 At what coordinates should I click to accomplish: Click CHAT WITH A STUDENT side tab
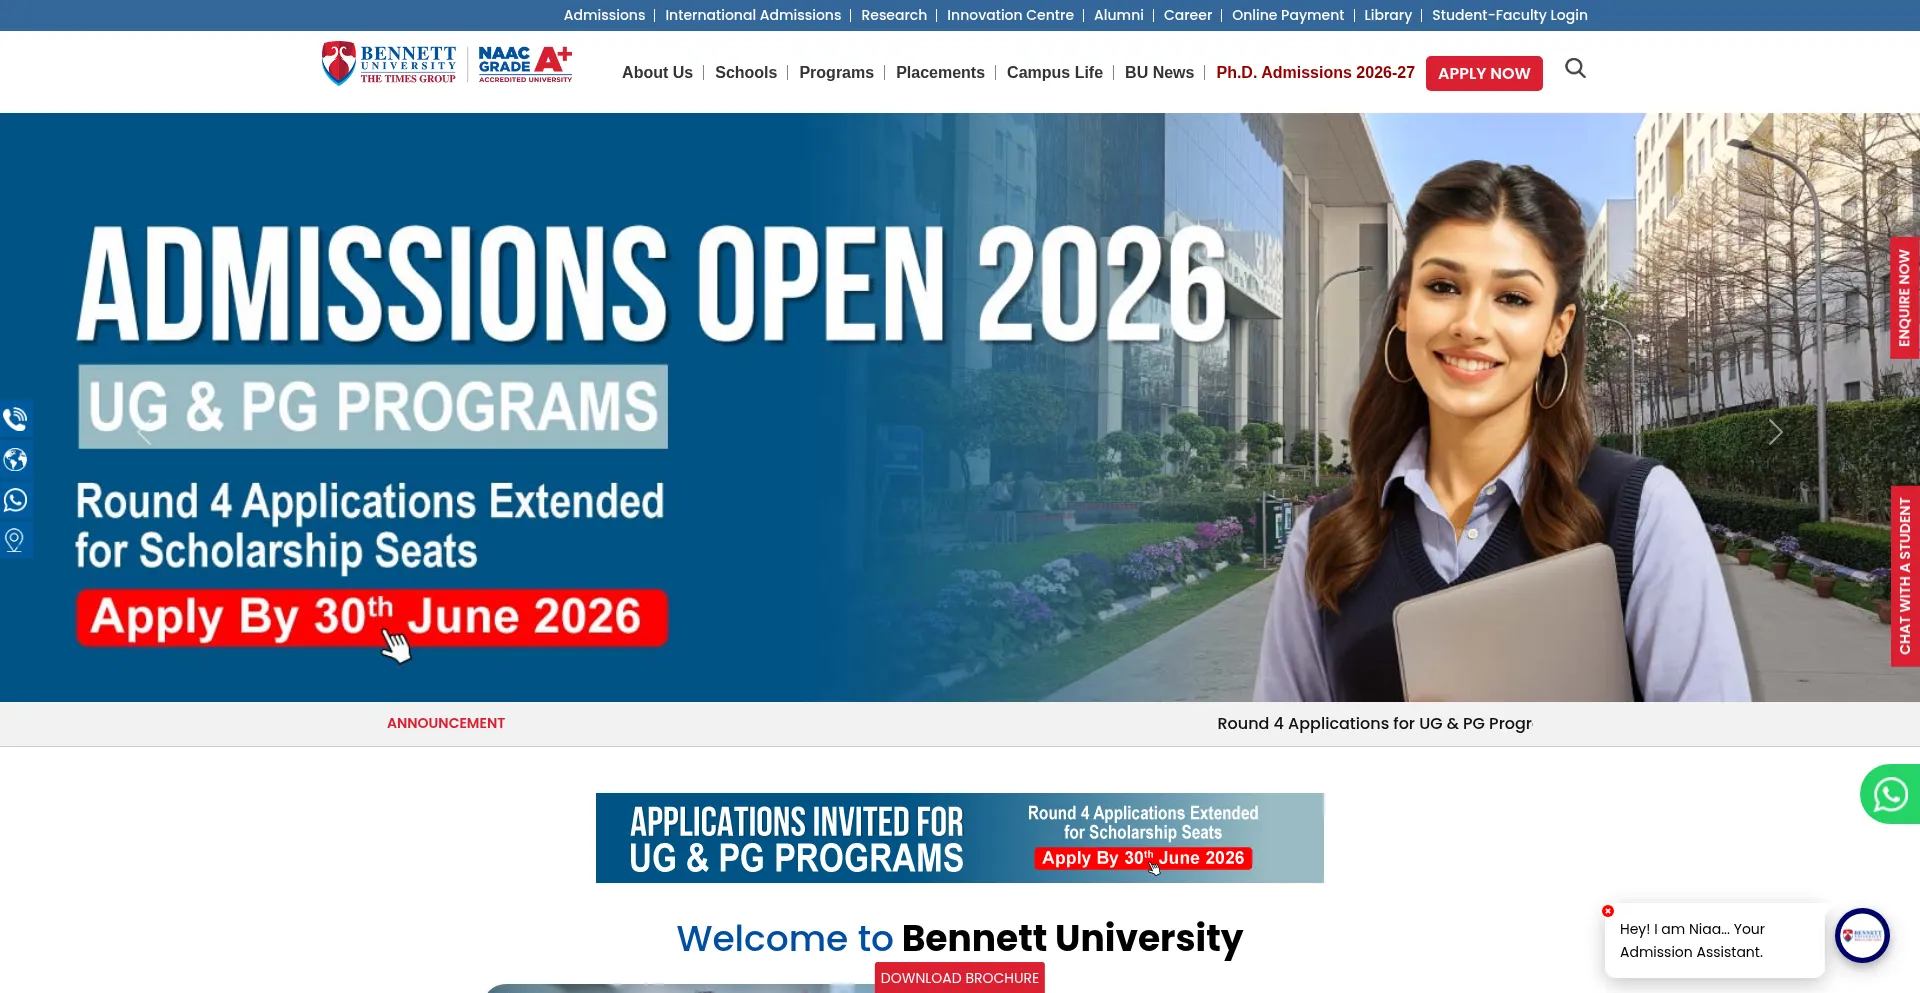pos(1904,576)
